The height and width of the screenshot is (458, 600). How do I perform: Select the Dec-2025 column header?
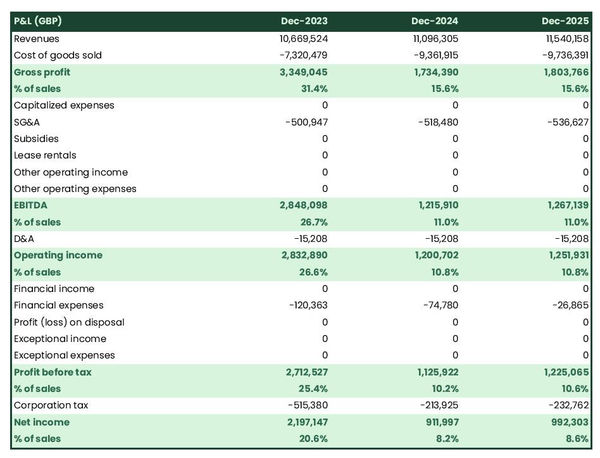point(565,21)
